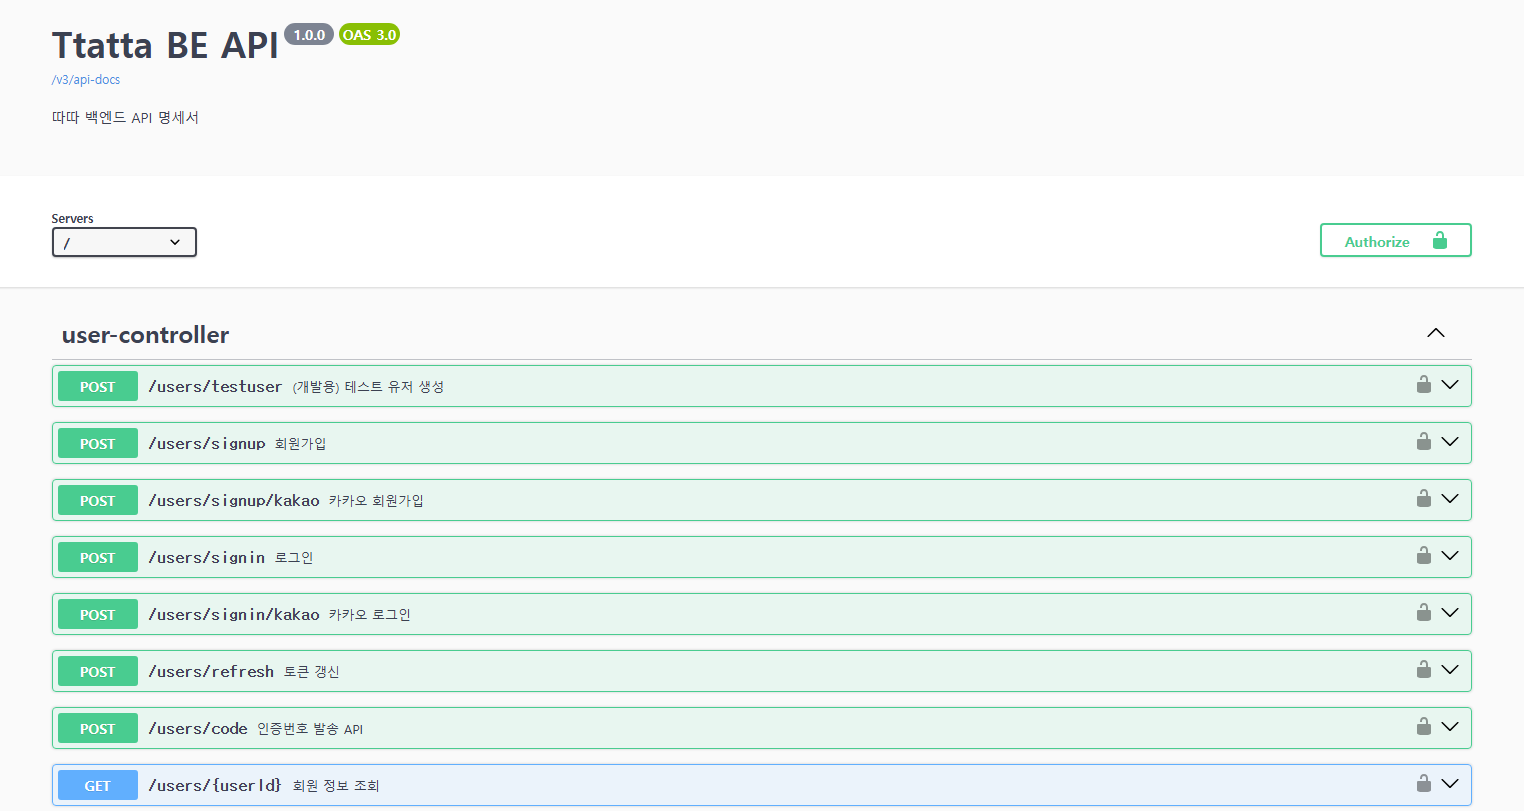Click the lock icon on /users/refresh endpoint
This screenshot has height=811, width=1524.
(1423, 671)
